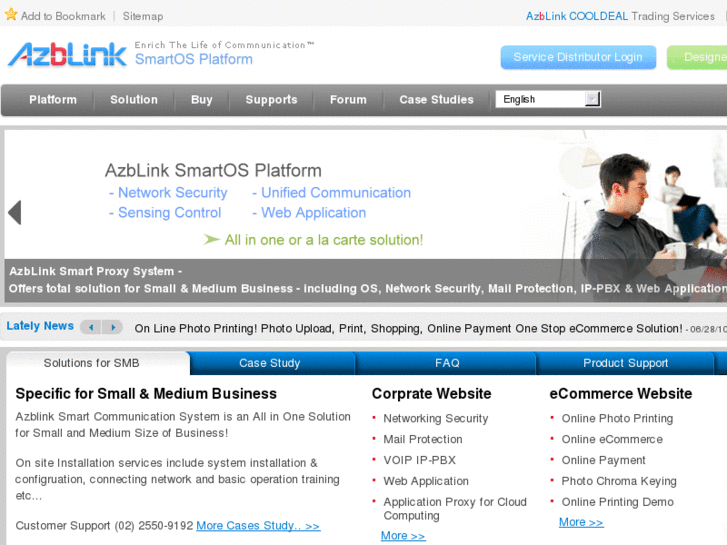Viewport: 727px width, 545px height.
Task: Open the Solution menu
Action: pos(134,100)
